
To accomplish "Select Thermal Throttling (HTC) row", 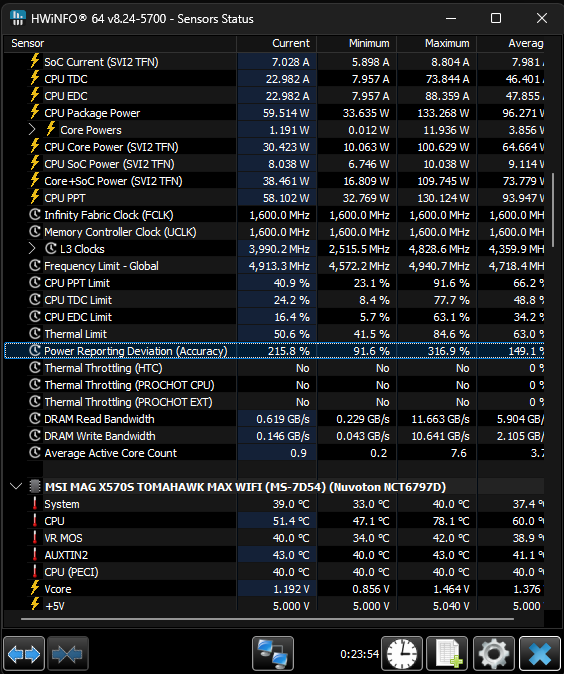I will pyautogui.click(x=274, y=368).
